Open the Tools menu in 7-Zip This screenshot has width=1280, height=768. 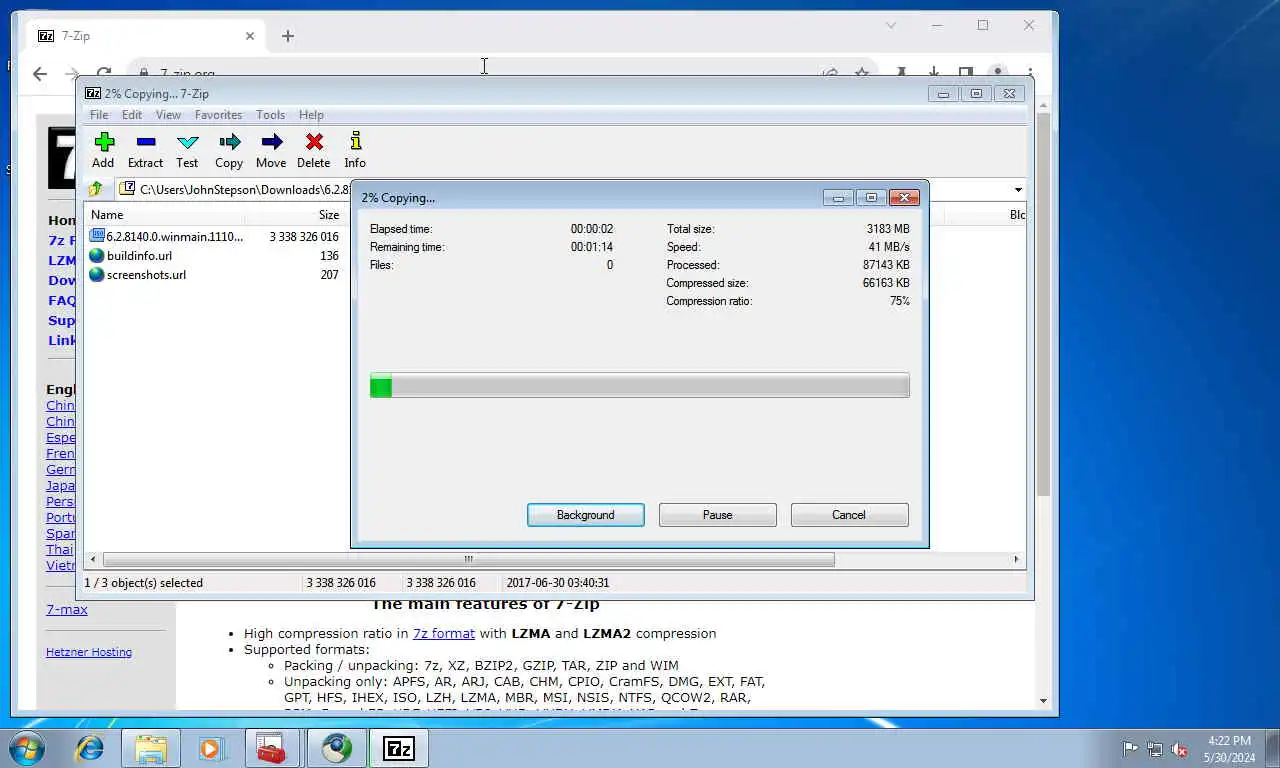tap(270, 115)
